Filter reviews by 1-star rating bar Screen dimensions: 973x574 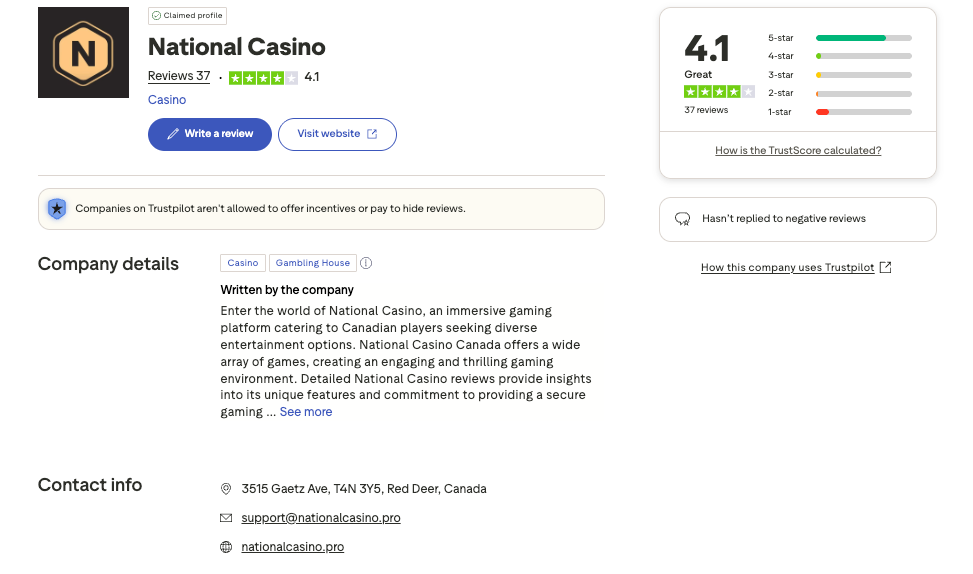point(863,112)
